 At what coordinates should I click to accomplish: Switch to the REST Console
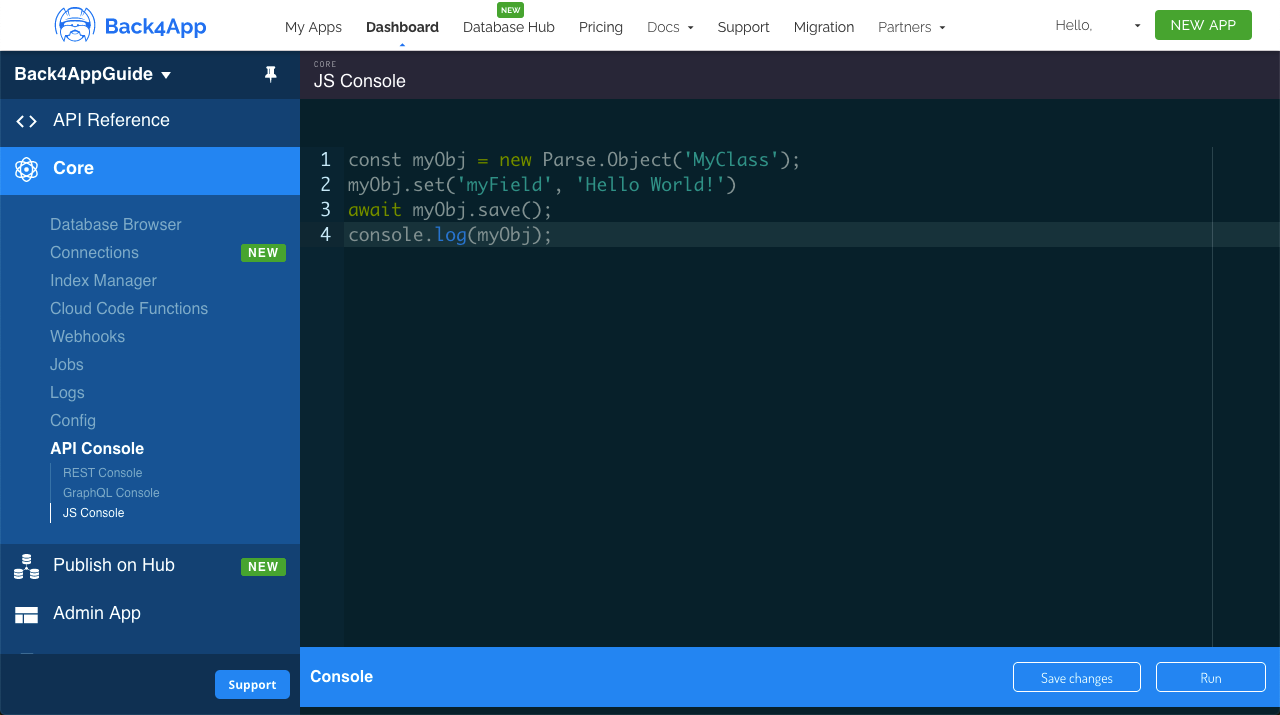pyautogui.click(x=102, y=472)
